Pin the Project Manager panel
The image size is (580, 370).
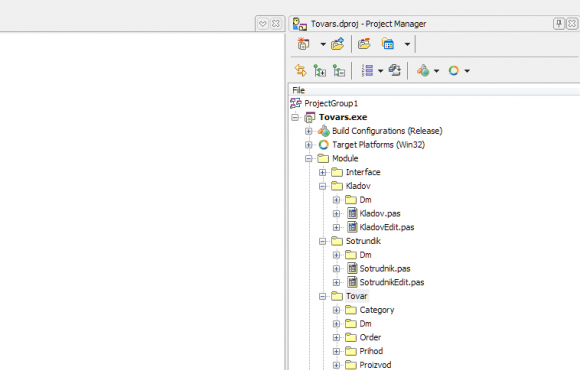pyautogui.click(x=559, y=24)
